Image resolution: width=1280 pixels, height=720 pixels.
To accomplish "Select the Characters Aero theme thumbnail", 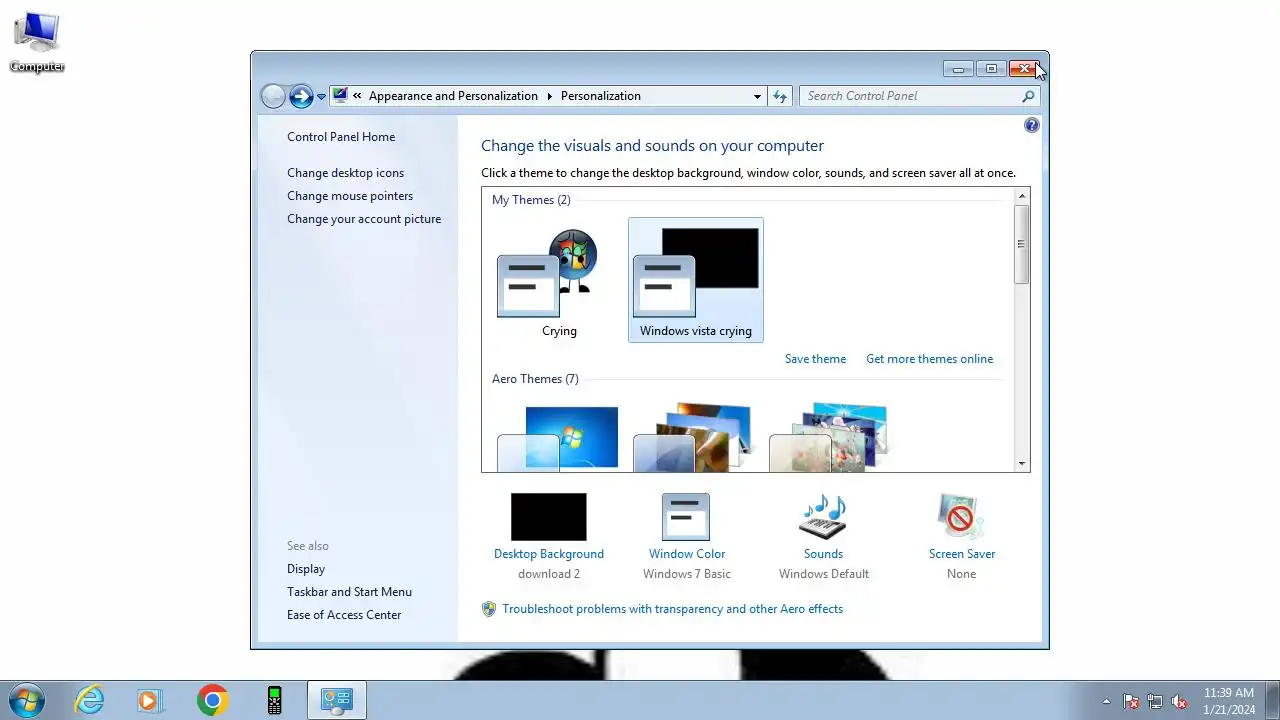I will pyautogui.click(x=830, y=438).
